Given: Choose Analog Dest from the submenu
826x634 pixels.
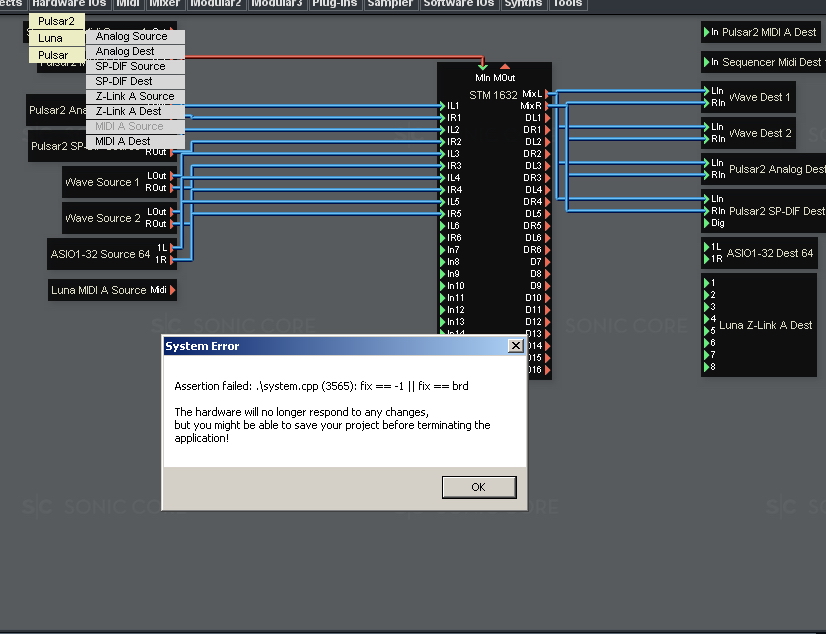Looking at the screenshot, I should tap(135, 51).
